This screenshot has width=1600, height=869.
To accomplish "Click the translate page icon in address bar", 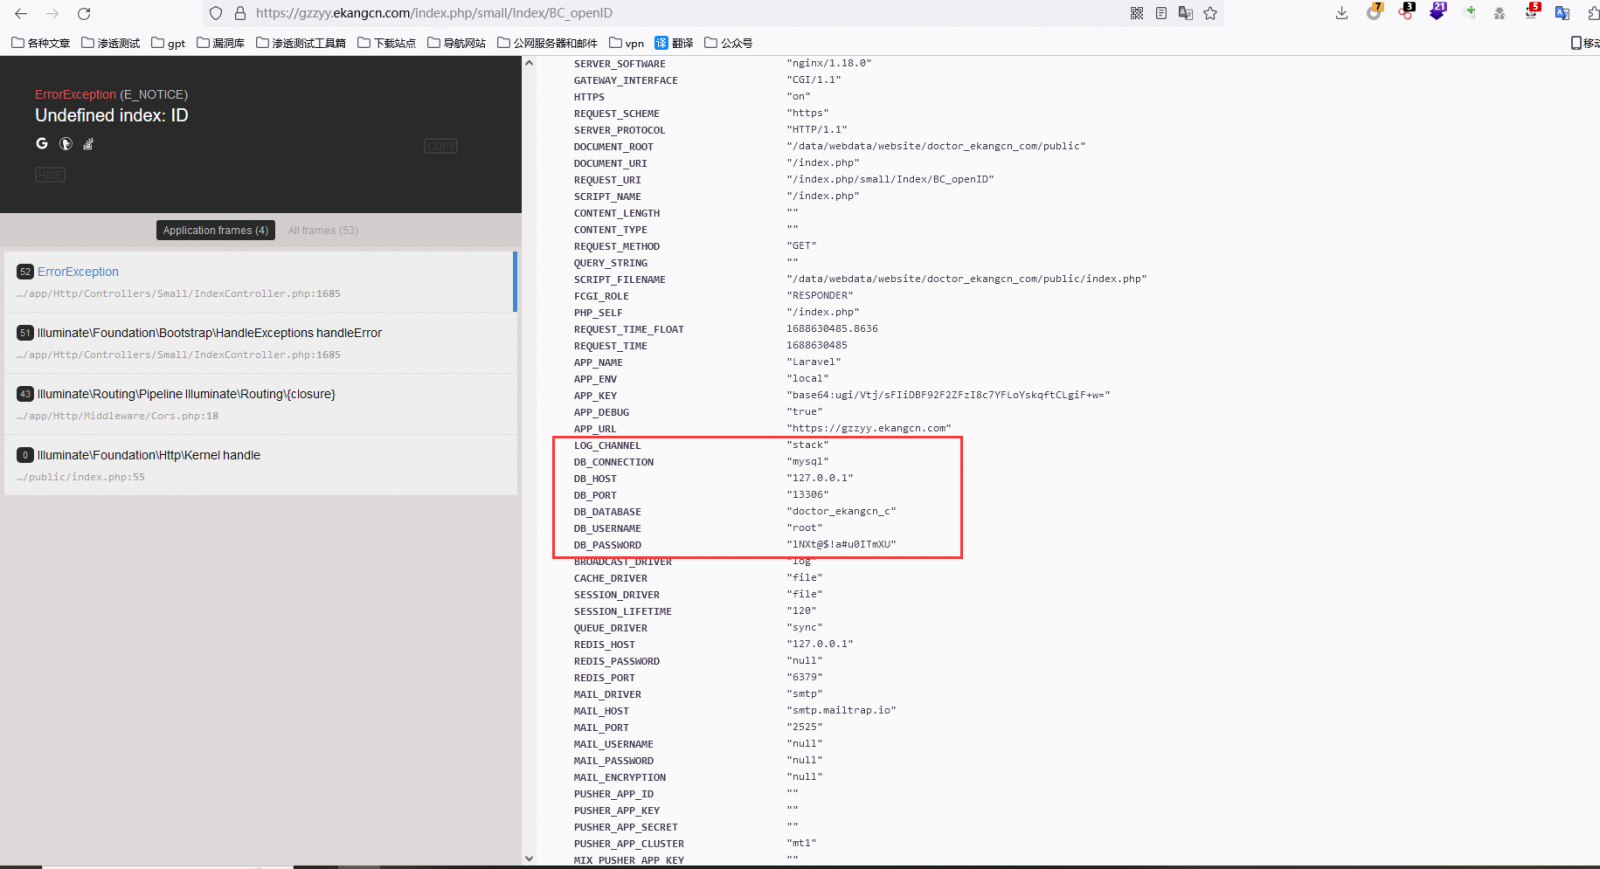I will point(1186,13).
